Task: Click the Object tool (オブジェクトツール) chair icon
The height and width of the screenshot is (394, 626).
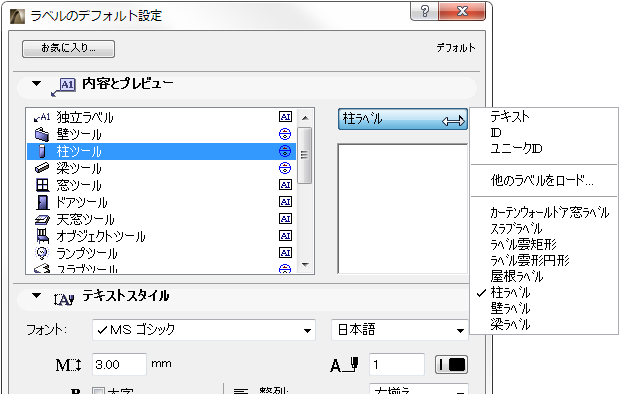Action: pyautogui.click(x=42, y=236)
